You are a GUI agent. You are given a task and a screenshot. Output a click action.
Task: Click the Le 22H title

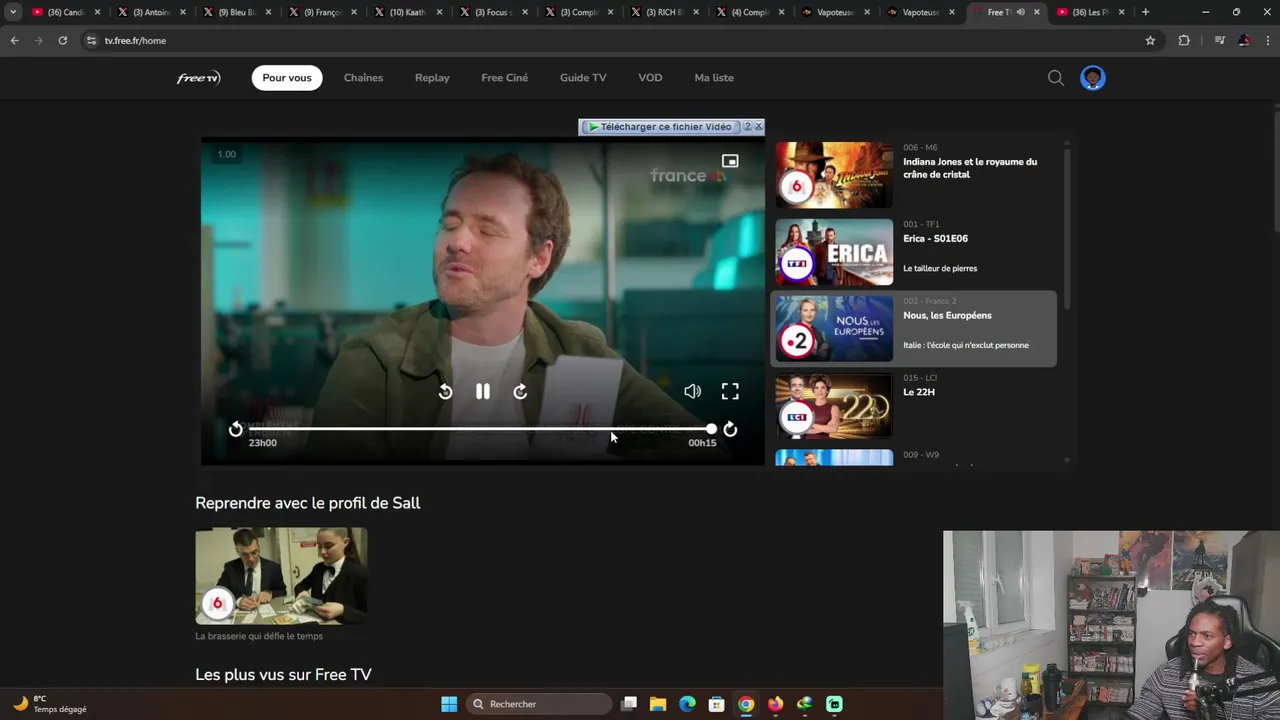pos(919,392)
